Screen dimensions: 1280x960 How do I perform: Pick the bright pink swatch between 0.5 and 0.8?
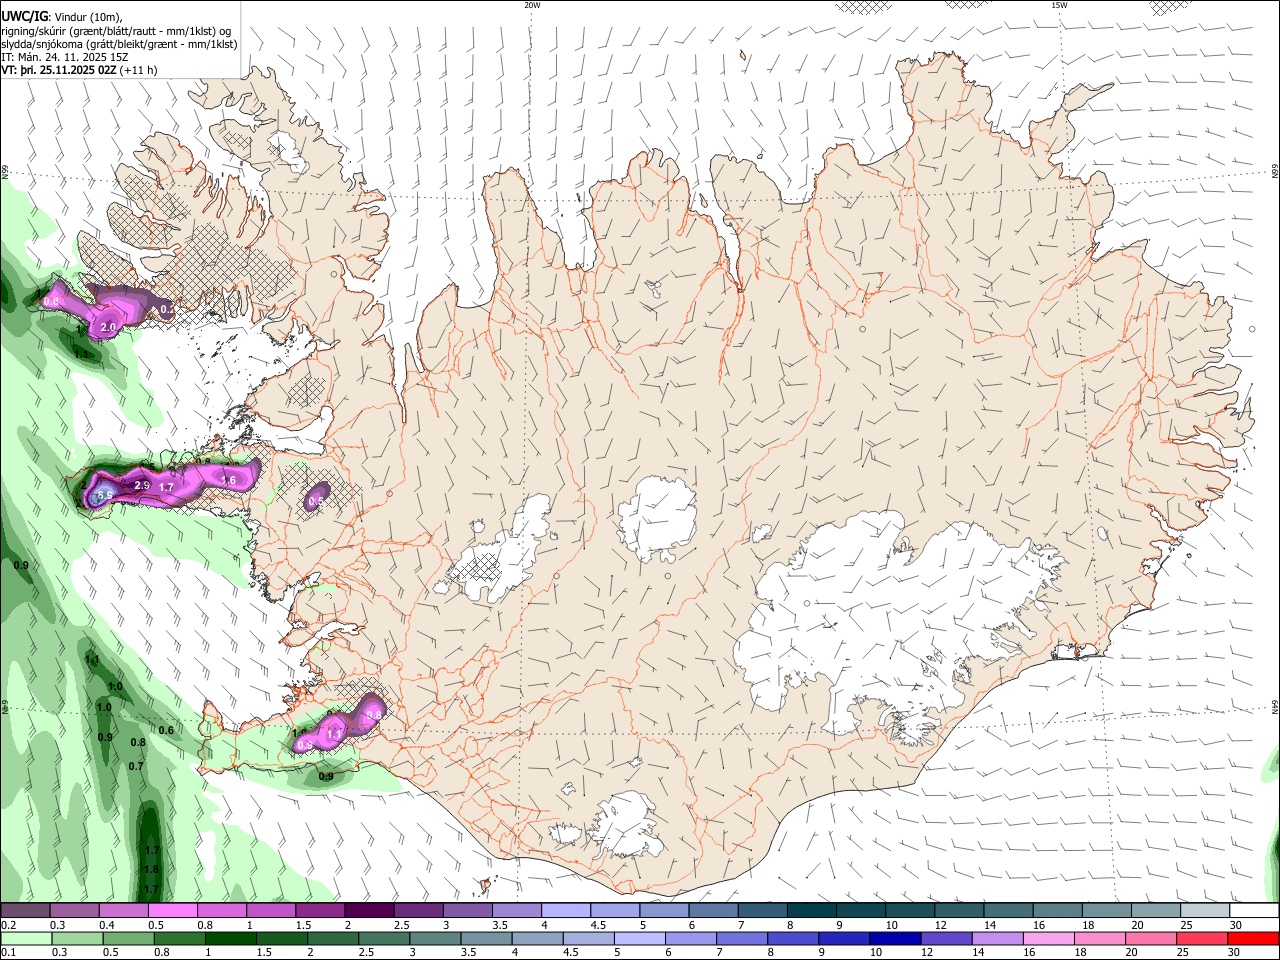[172, 911]
